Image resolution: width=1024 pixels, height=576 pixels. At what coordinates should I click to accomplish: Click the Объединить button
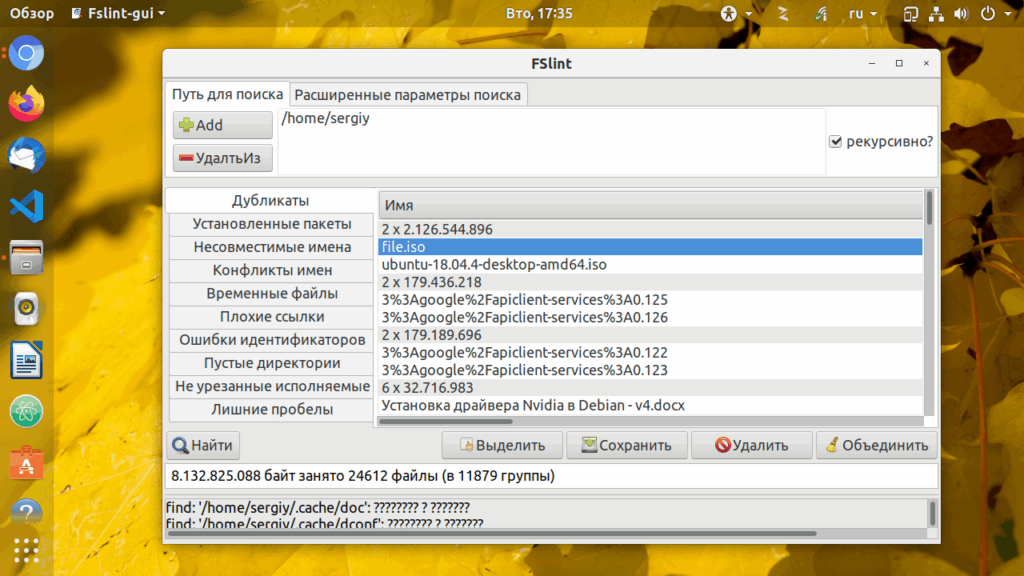click(876, 445)
